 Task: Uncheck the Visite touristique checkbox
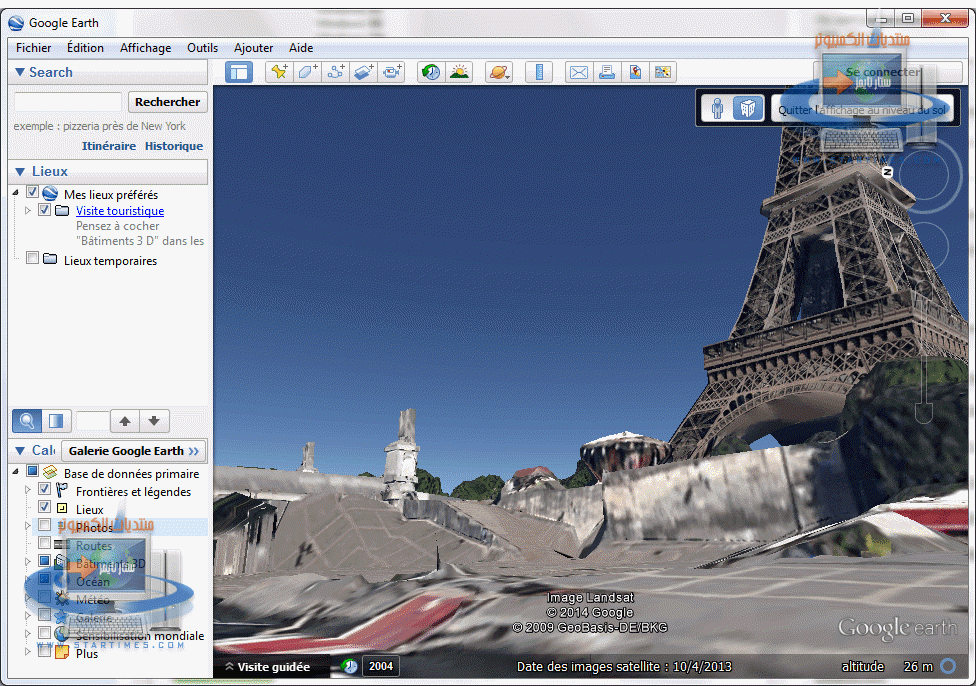click(x=44, y=211)
